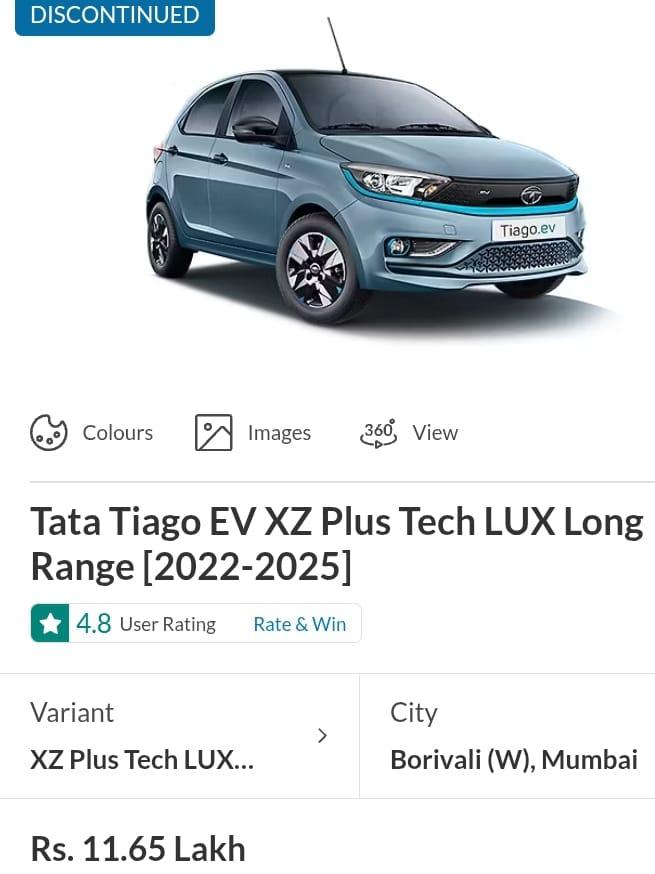
Task: Open the Tiago EV car photo
Action: pyautogui.click(x=366, y=190)
